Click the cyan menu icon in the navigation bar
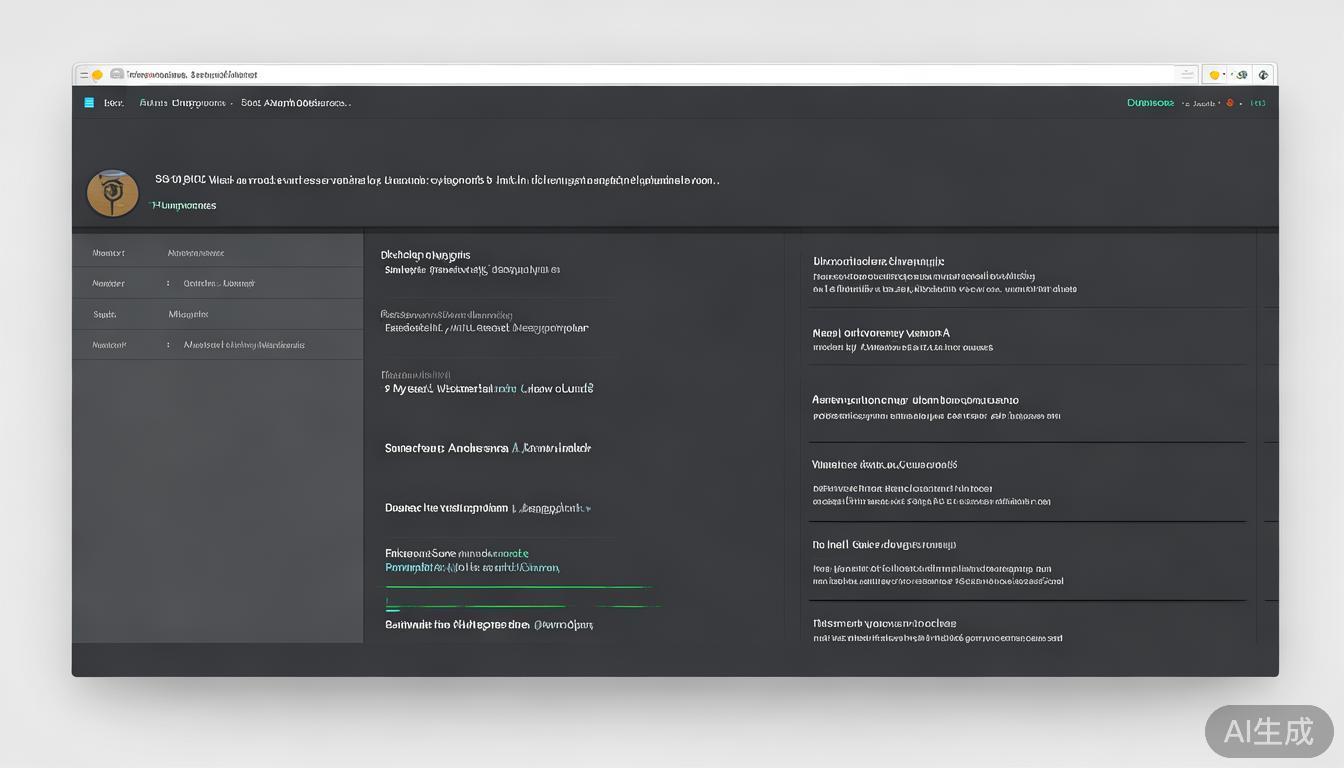Viewport: 1344px width, 768px height. click(89, 103)
